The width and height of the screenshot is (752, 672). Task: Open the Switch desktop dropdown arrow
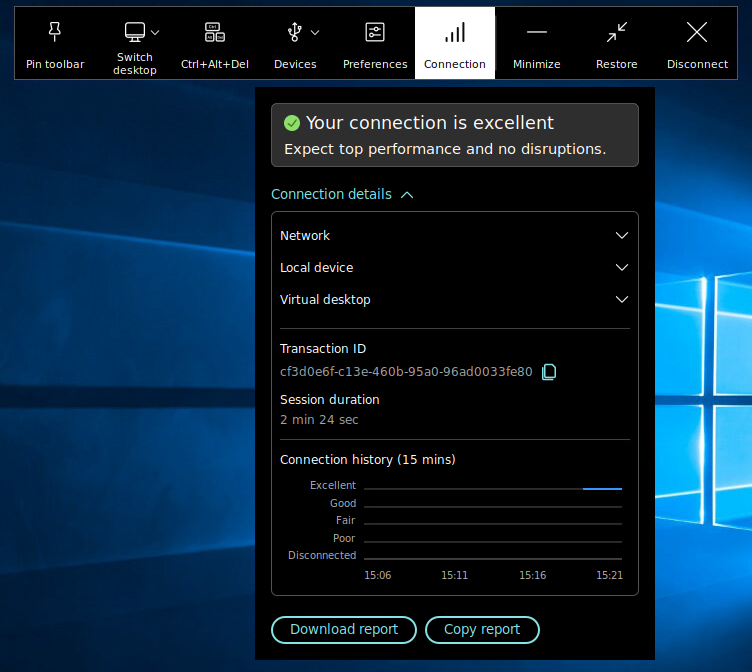[x=155, y=32]
